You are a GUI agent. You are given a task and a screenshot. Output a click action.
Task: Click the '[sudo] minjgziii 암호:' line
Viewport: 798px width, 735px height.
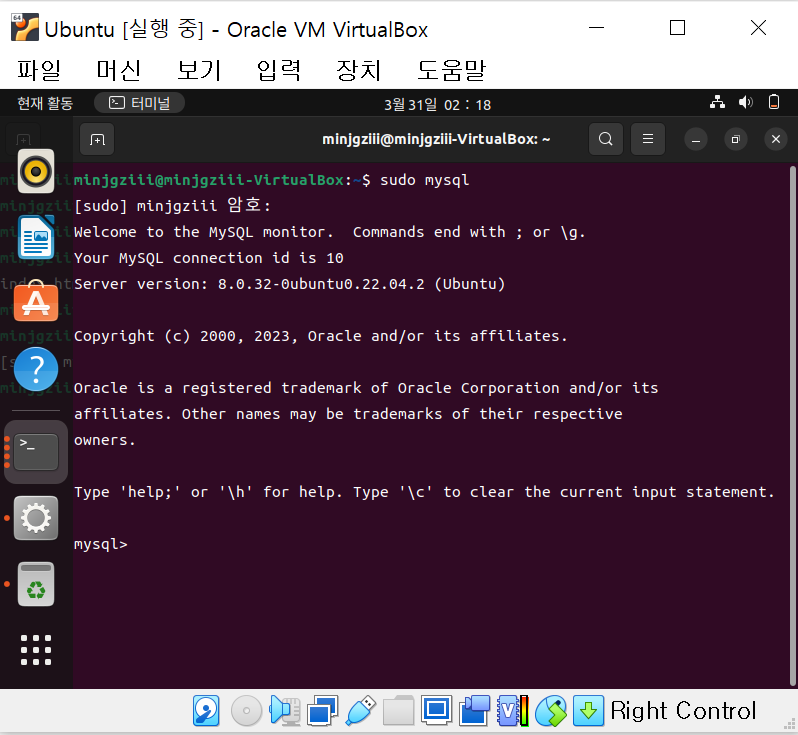coord(172,206)
